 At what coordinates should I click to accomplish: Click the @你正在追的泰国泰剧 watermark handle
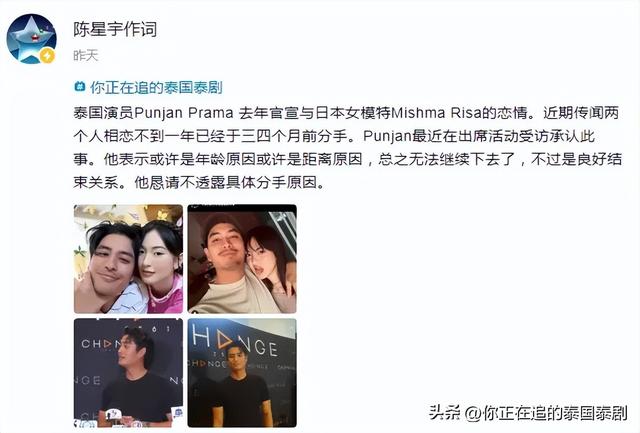[546, 413]
